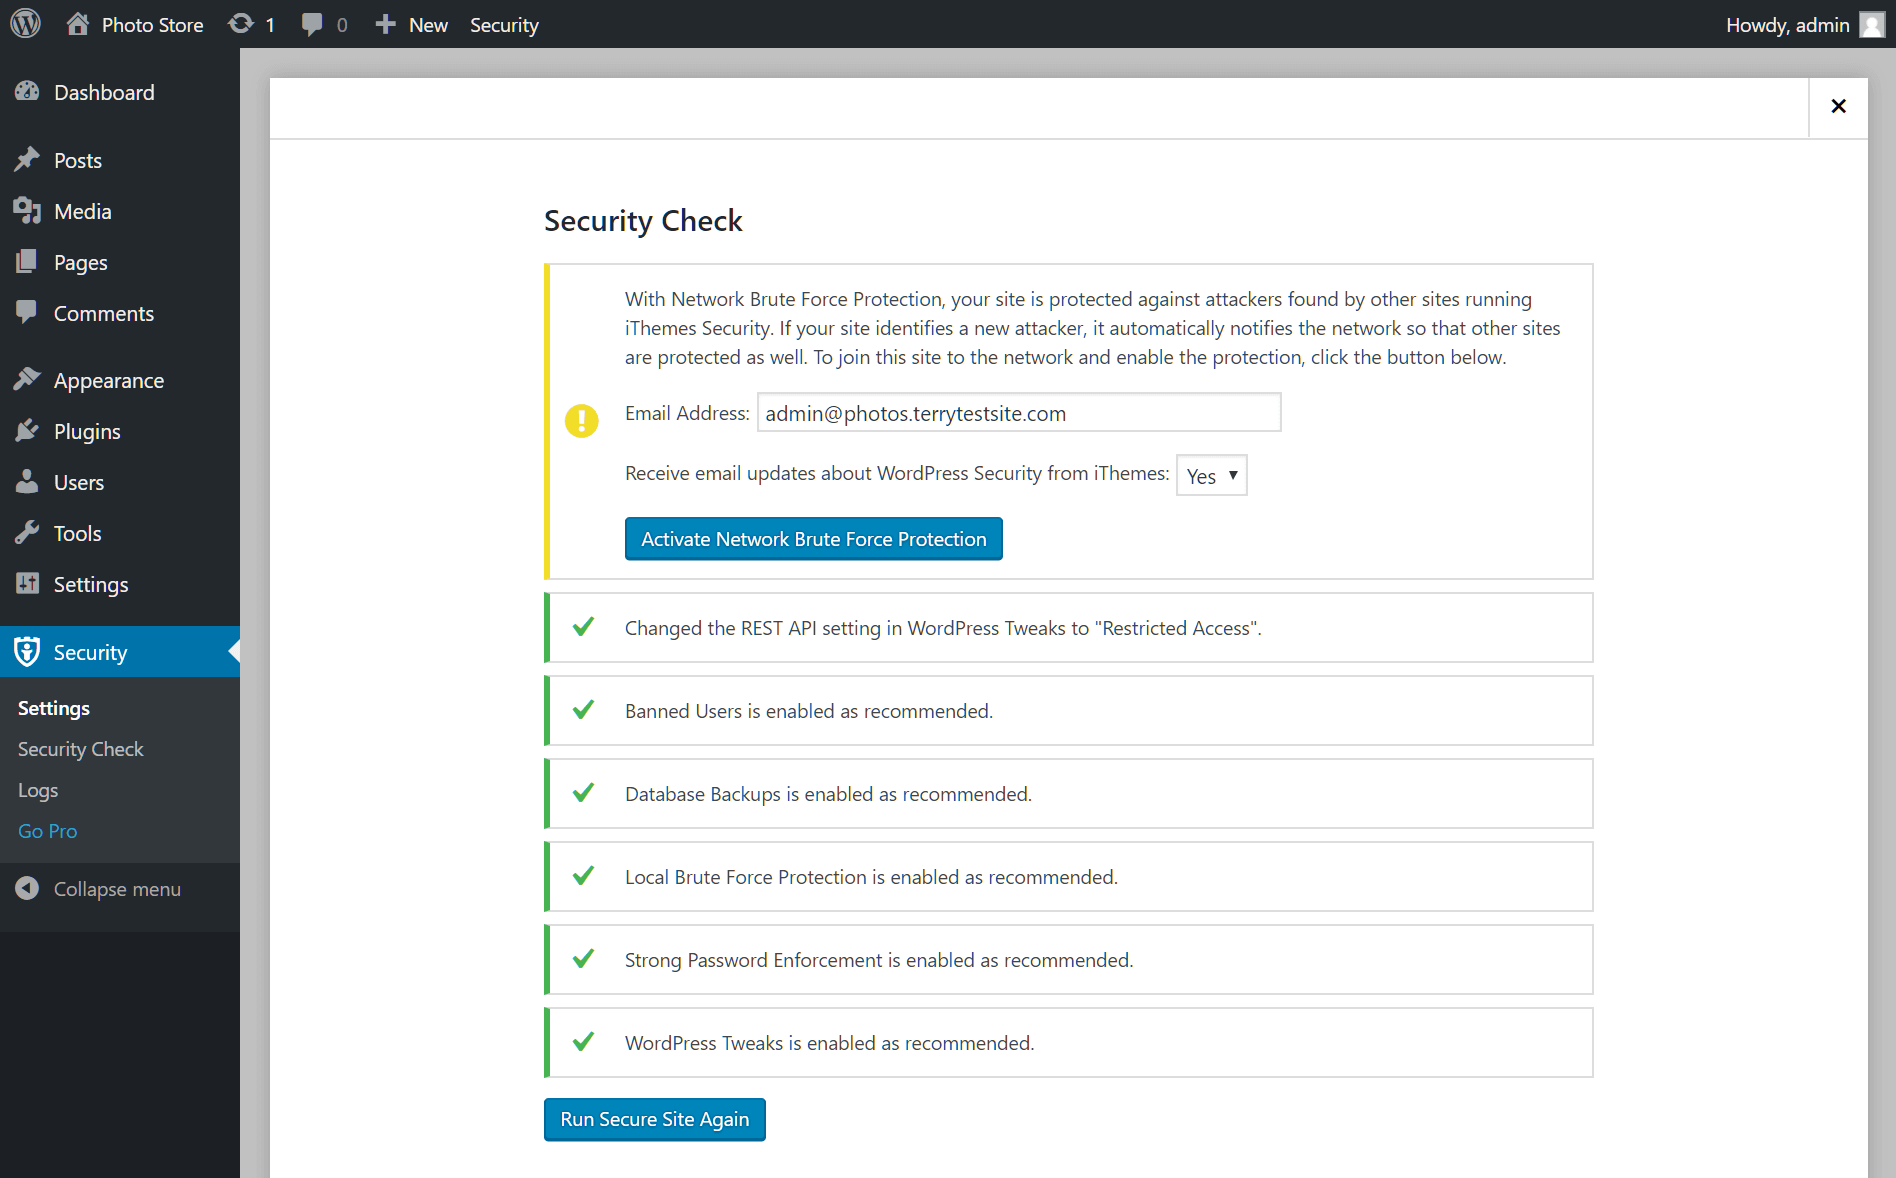1896x1178 pixels.
Task: Click the Settings sliders icon in sidebar
Action: coord(27,584)
